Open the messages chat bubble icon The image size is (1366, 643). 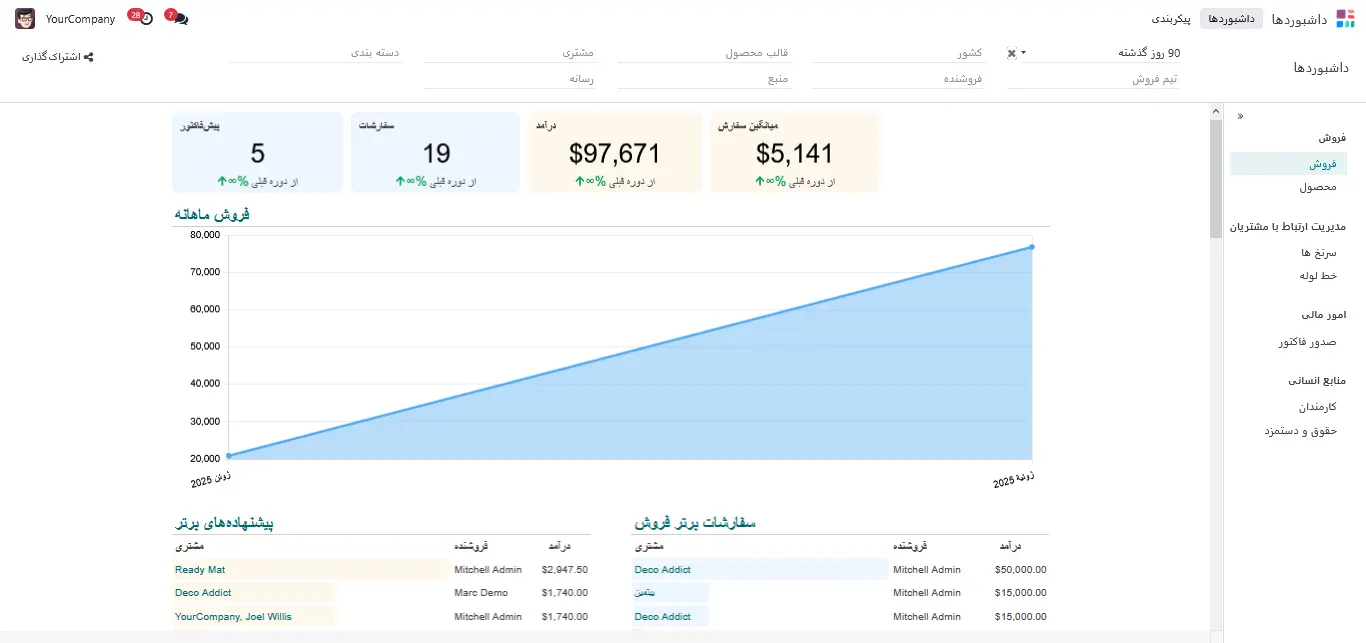coord(181,19)
